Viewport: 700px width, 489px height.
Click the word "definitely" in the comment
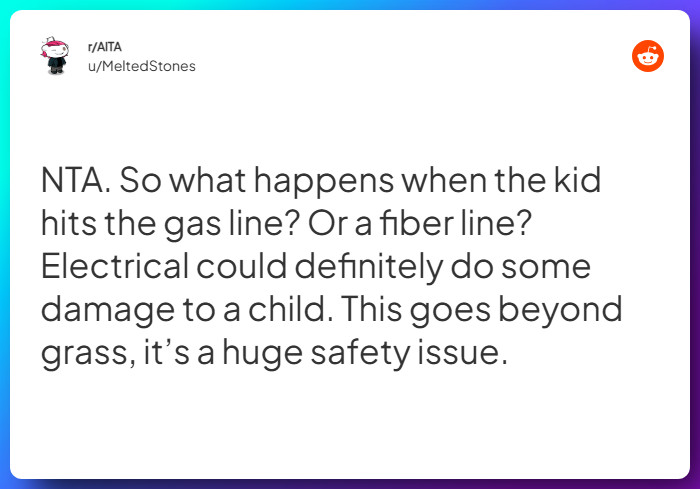369,268
